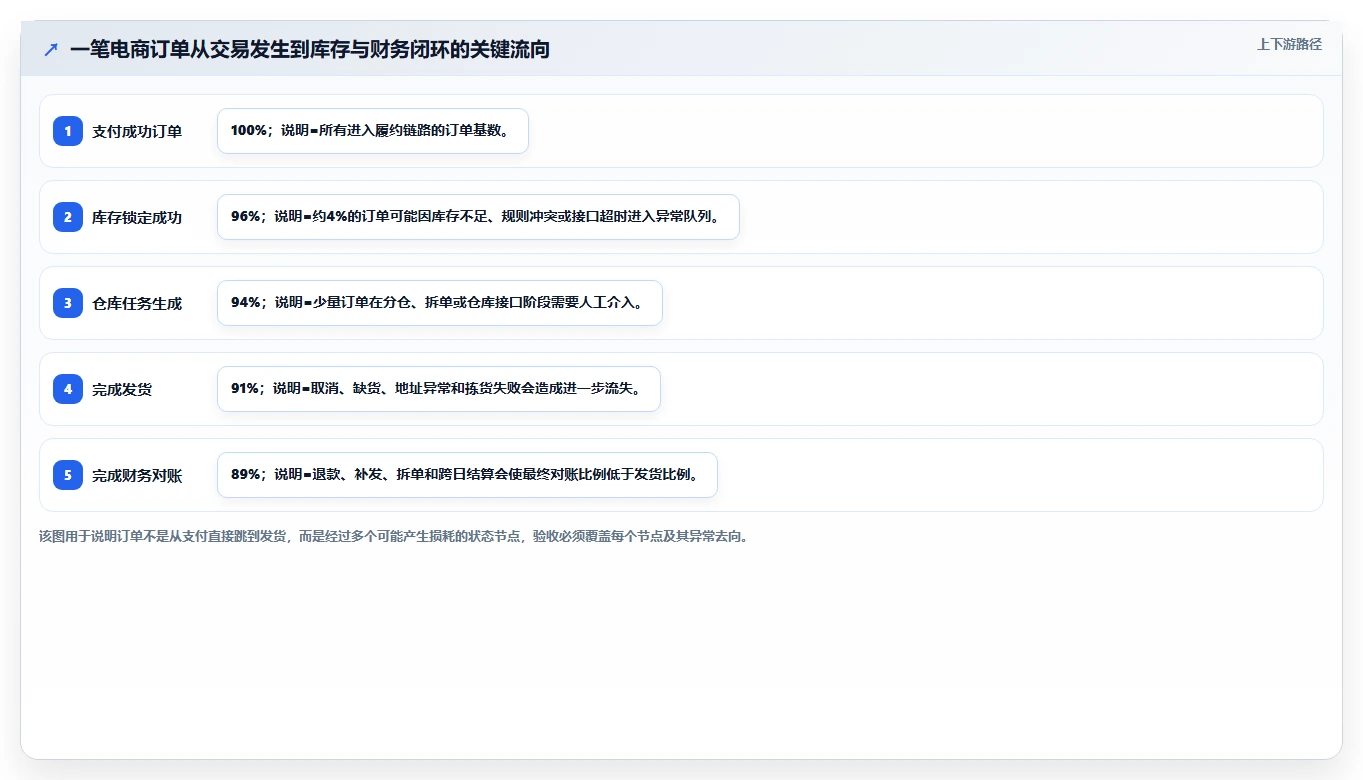Screen dimensions: 1363x780
Task: Click the 上下游路径 label at top right
Action: 1289,44
